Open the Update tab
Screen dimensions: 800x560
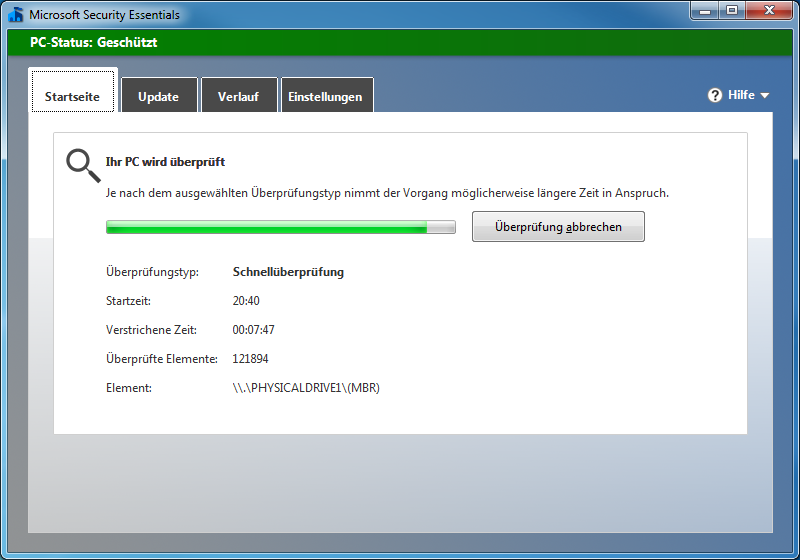[x=159, y=96]
